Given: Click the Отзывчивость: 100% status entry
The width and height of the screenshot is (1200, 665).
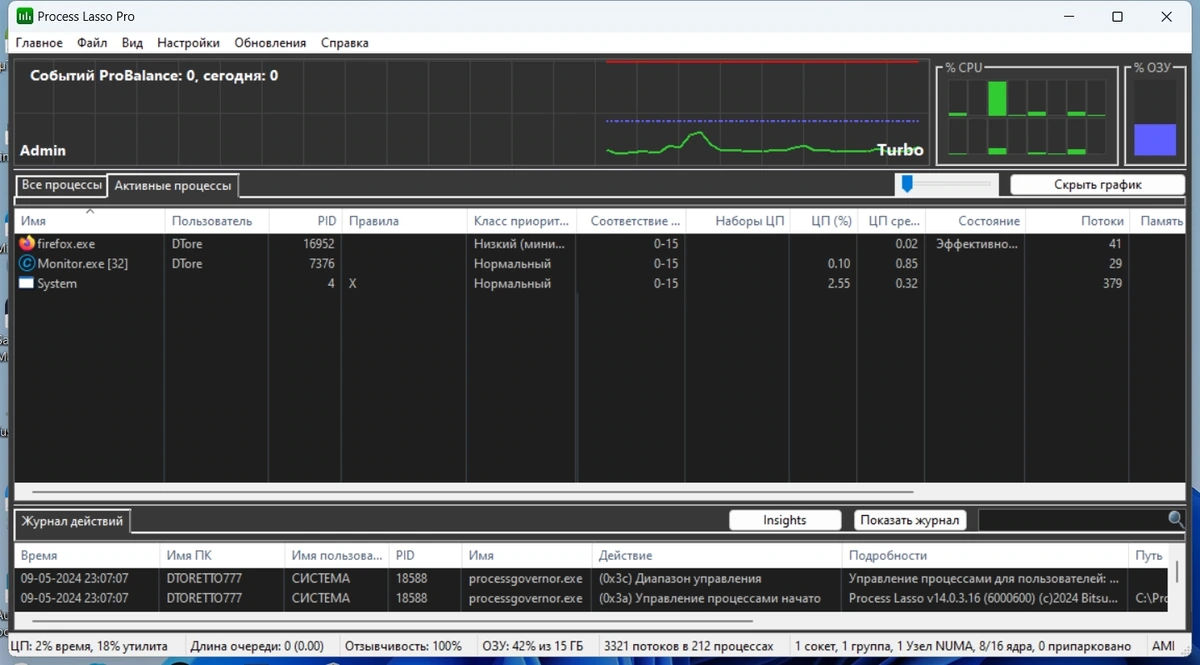Looking at the screenshot, I should coord(403,647).
